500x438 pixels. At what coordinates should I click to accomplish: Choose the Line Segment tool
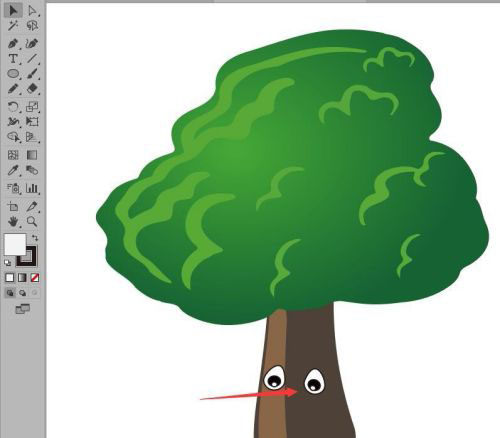pos(32,59)
